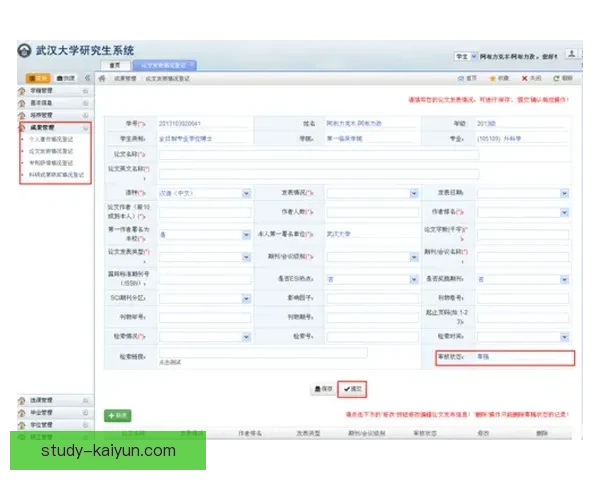Open the 发表情况 dropdown
This screenshot has height=480, width=600.
point(414,193)
